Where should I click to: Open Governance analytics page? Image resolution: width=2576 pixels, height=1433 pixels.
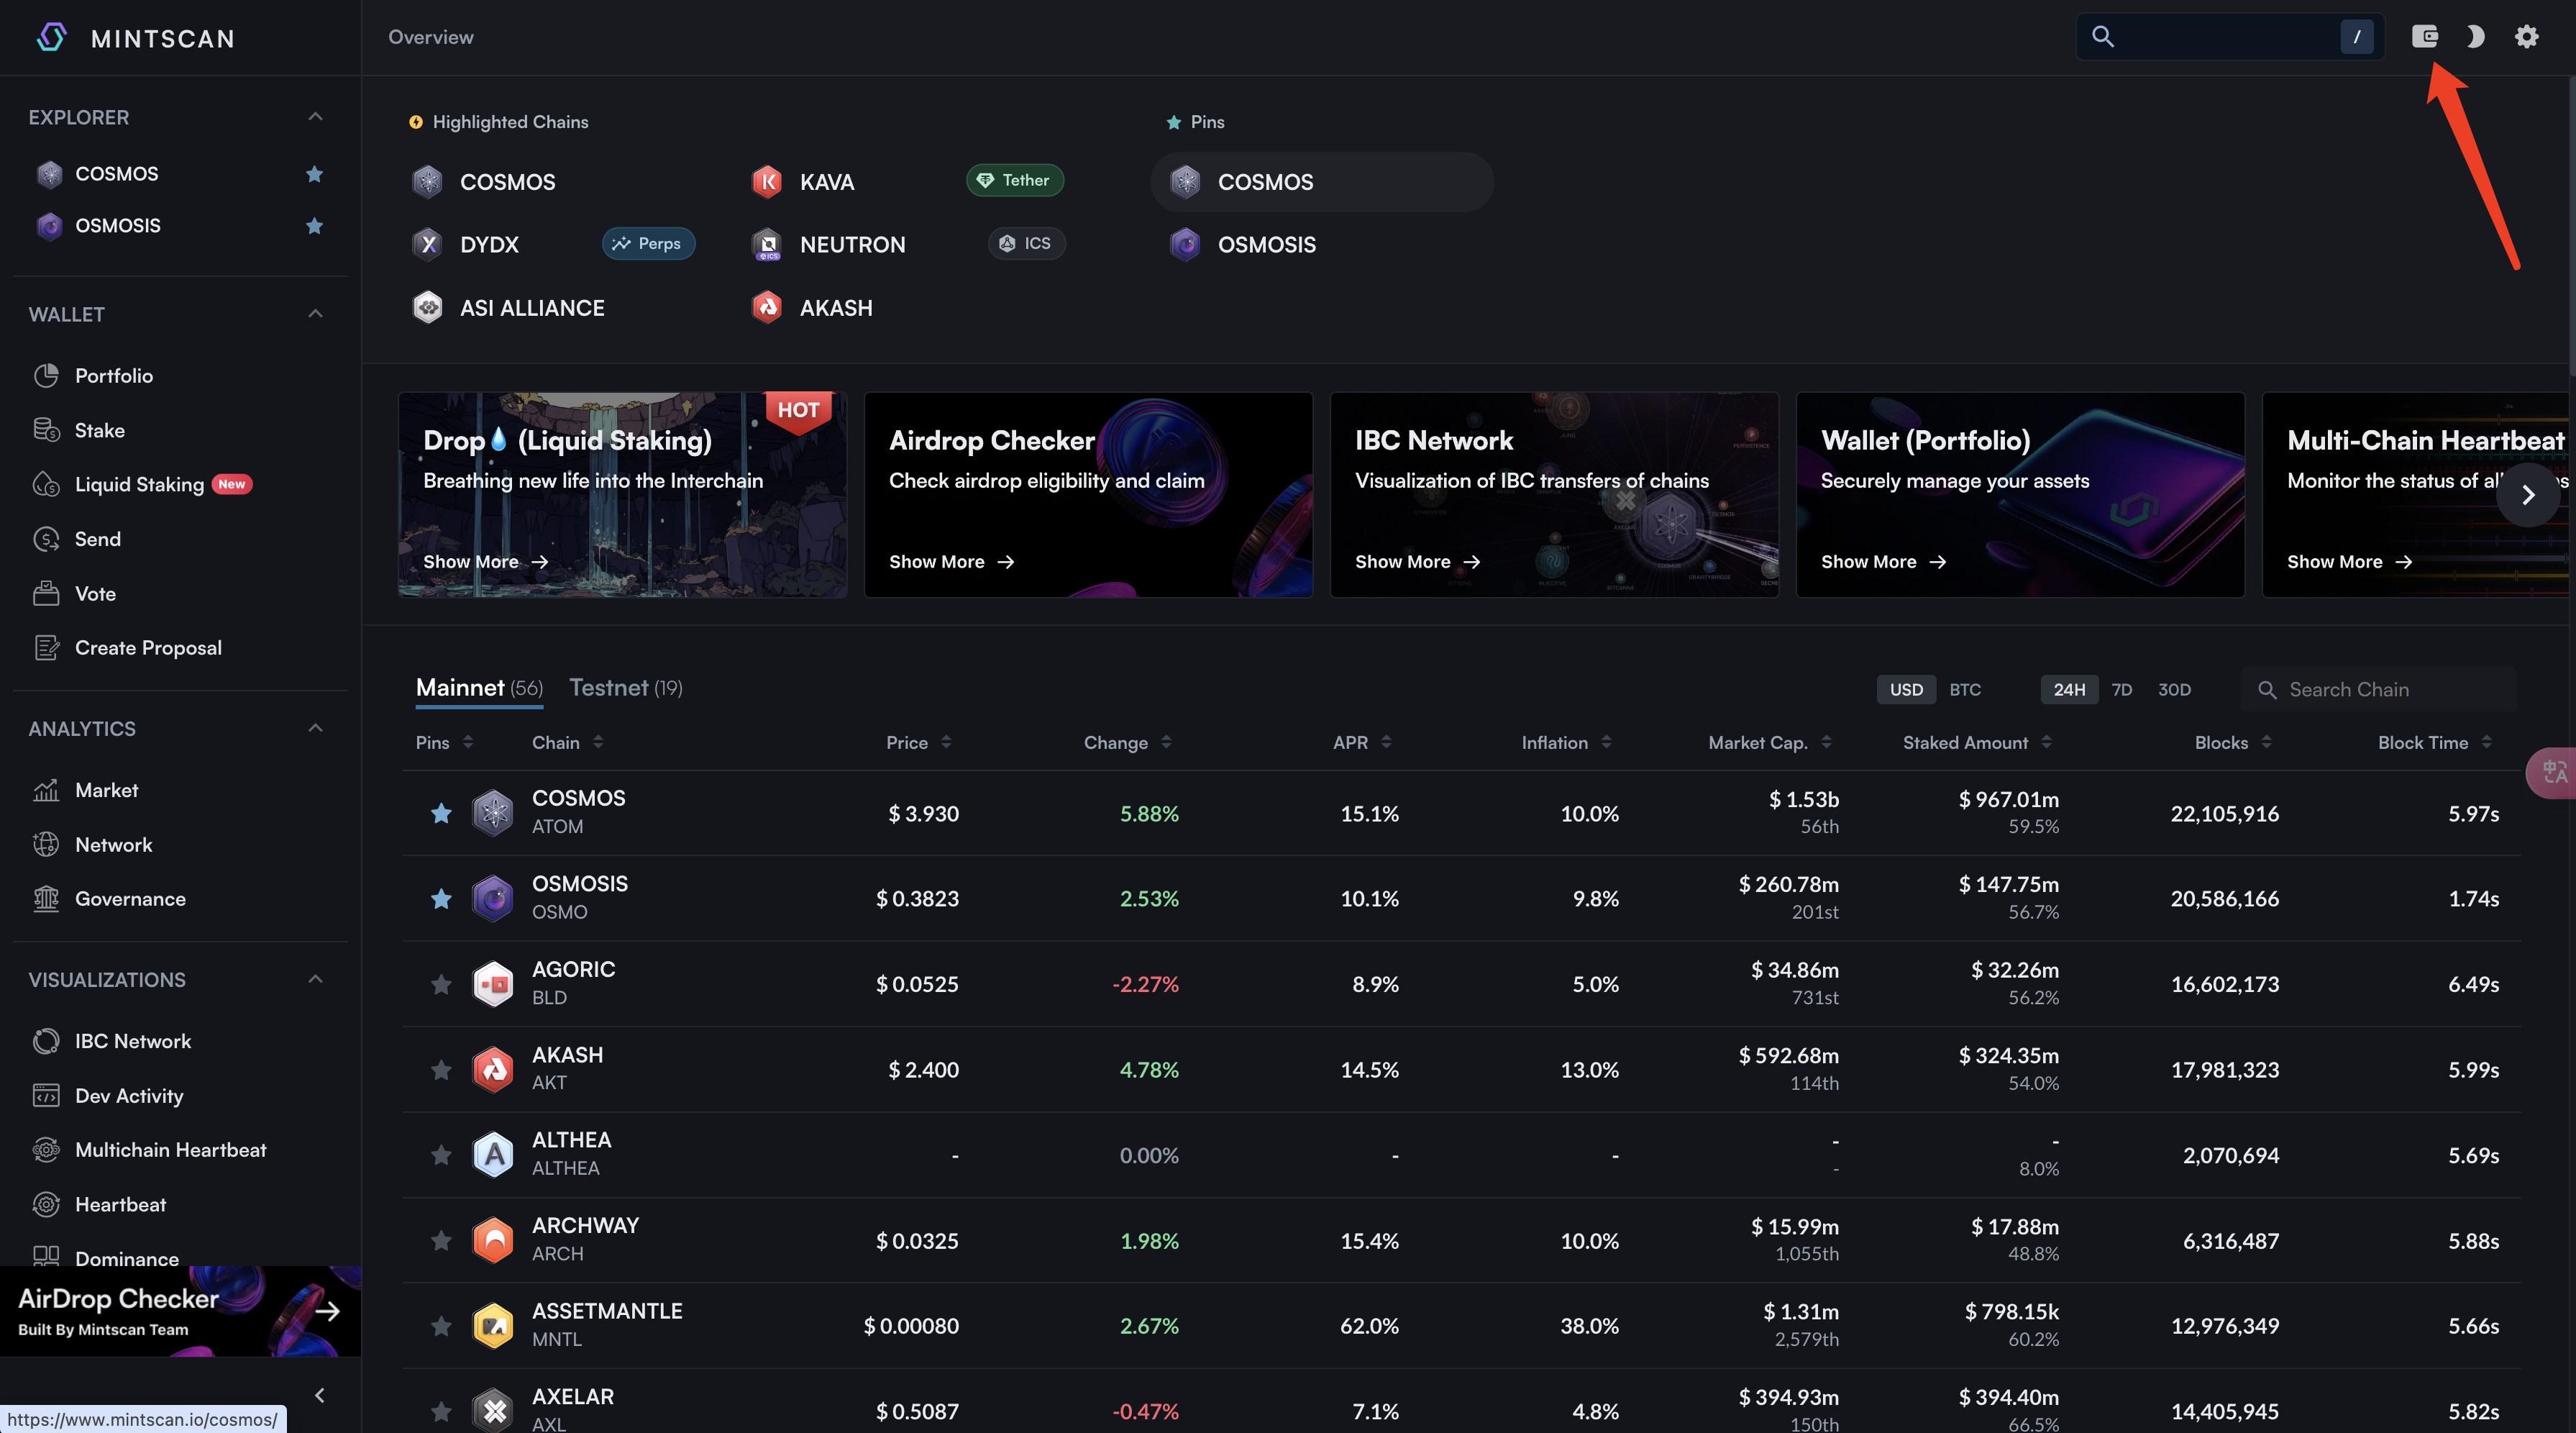tap(130, 899)
